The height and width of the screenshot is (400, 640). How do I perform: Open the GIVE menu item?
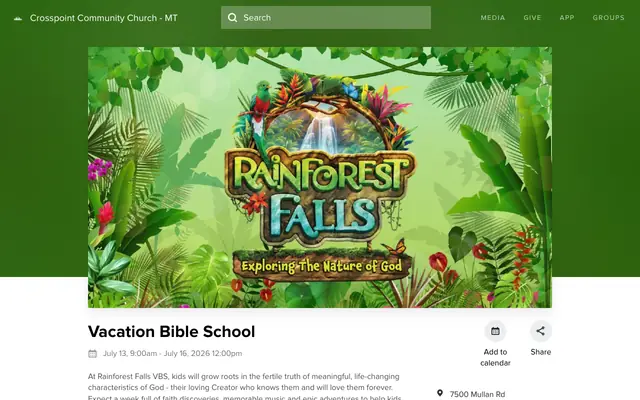(x=532, y=18)
